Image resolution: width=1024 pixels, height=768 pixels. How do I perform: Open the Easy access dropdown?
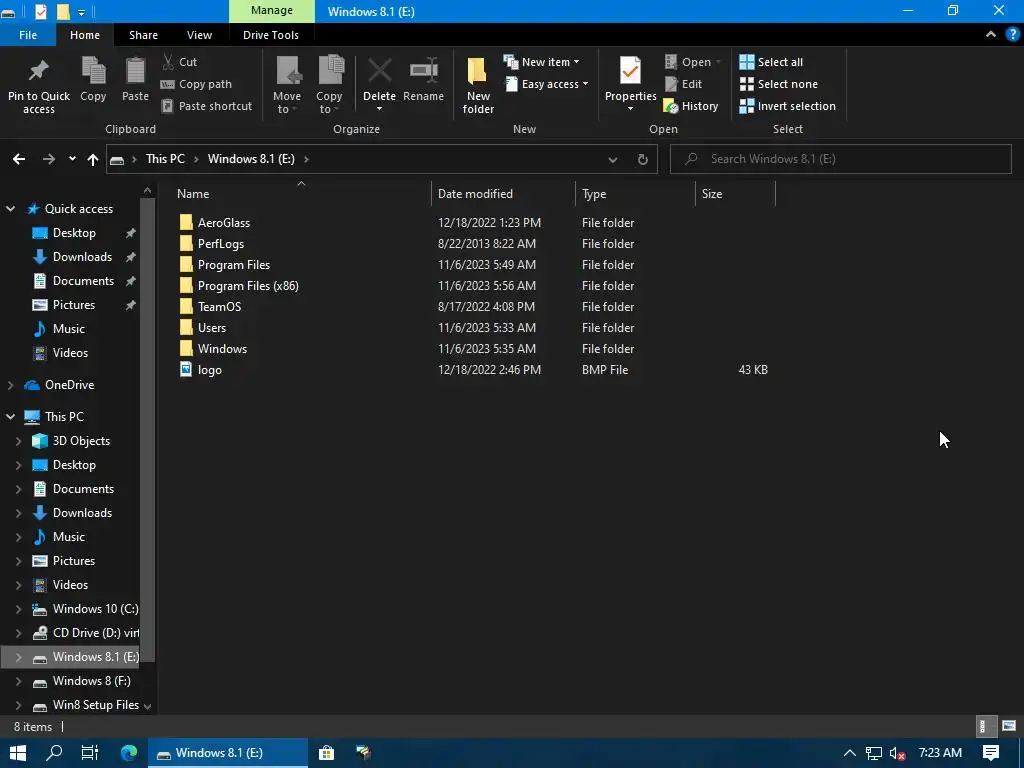point(547,84)
